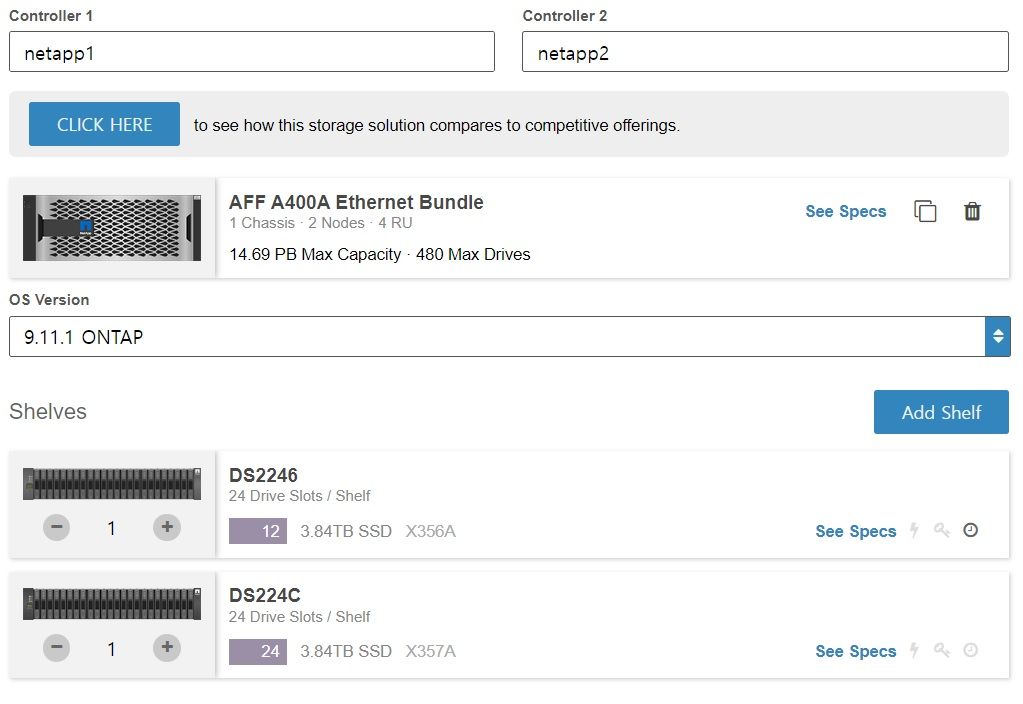Click the clock icon on the DS224C shelf

tap(970, 651)
